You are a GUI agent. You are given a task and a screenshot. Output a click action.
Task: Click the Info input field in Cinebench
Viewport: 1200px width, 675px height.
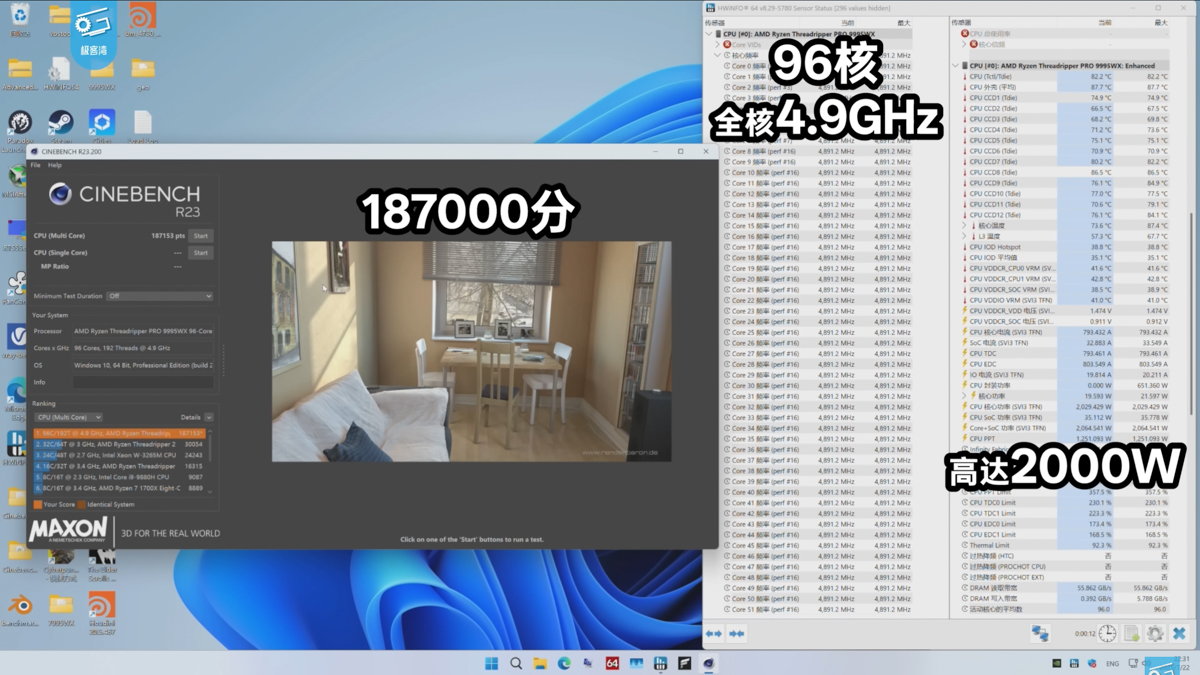pyautogui.click(x=142, y=382)
